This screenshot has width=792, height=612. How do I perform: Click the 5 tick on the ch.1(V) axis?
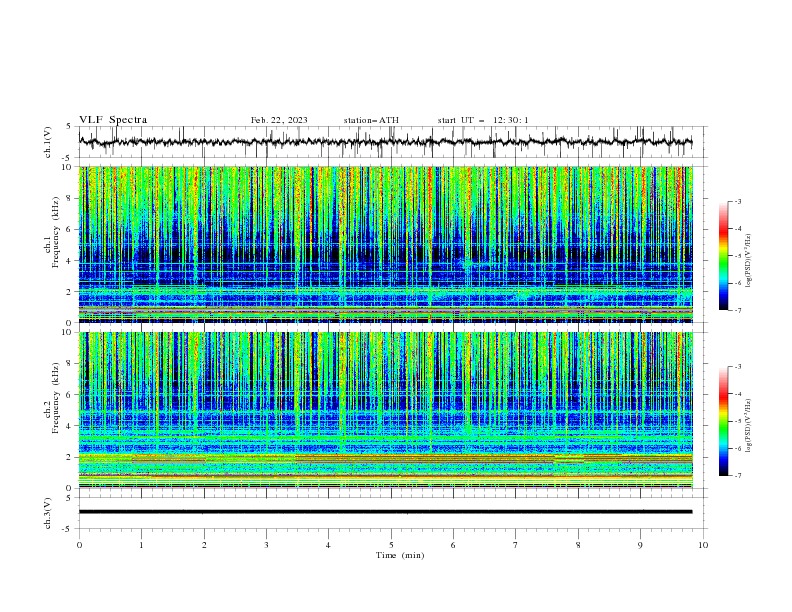coord(70,126)
